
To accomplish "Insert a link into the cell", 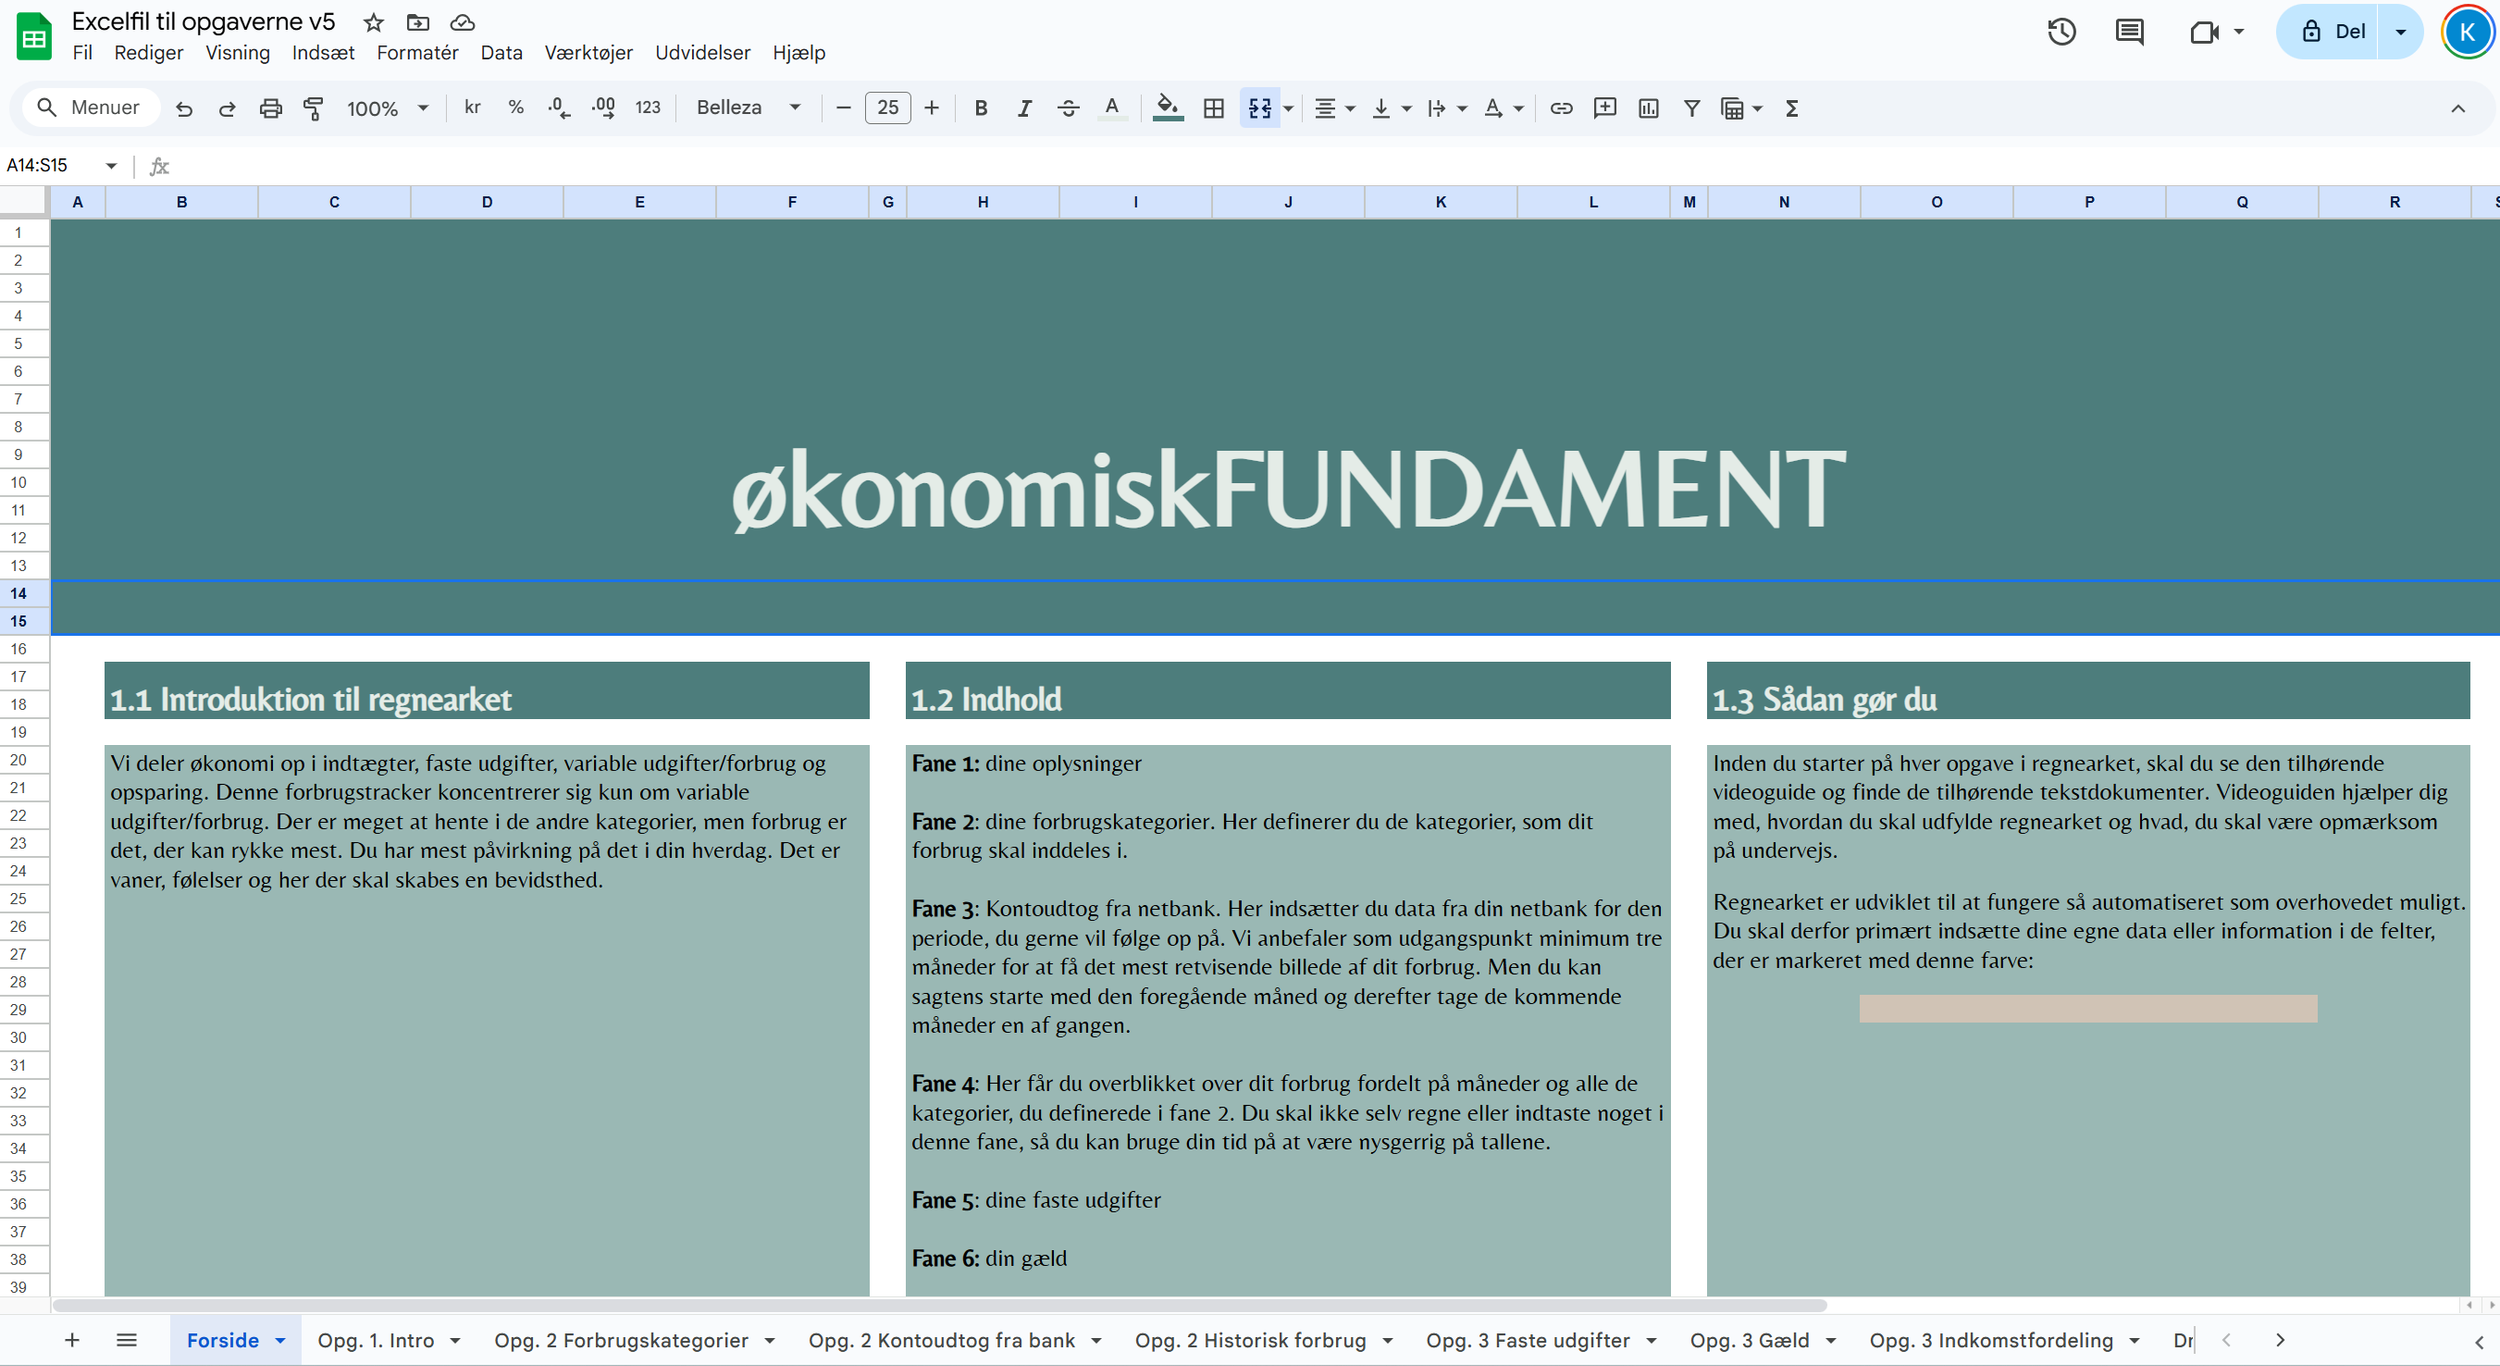I will (1561, 107).
